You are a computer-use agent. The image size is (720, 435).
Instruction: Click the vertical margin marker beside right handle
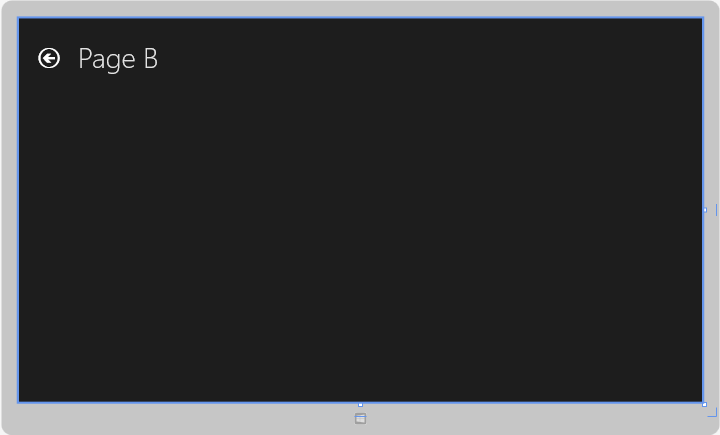(x=716, y=210)
